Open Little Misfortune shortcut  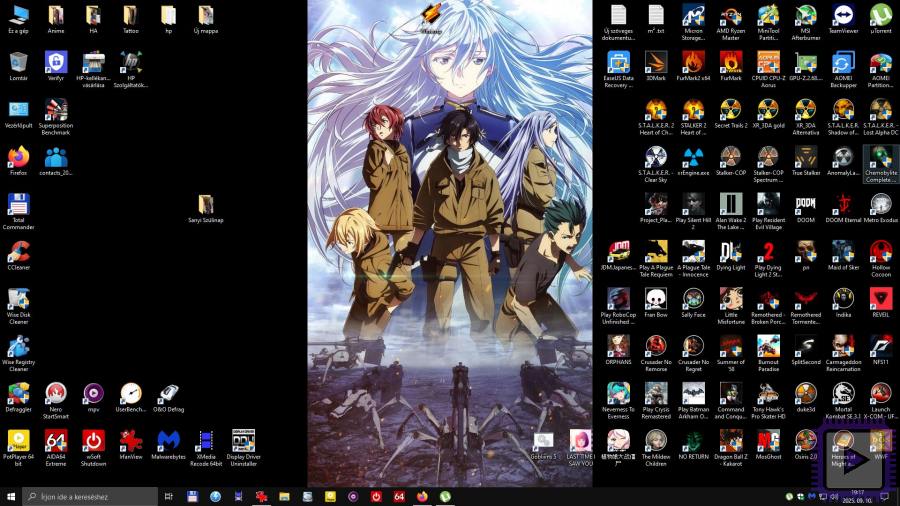[x=731, y=306]
